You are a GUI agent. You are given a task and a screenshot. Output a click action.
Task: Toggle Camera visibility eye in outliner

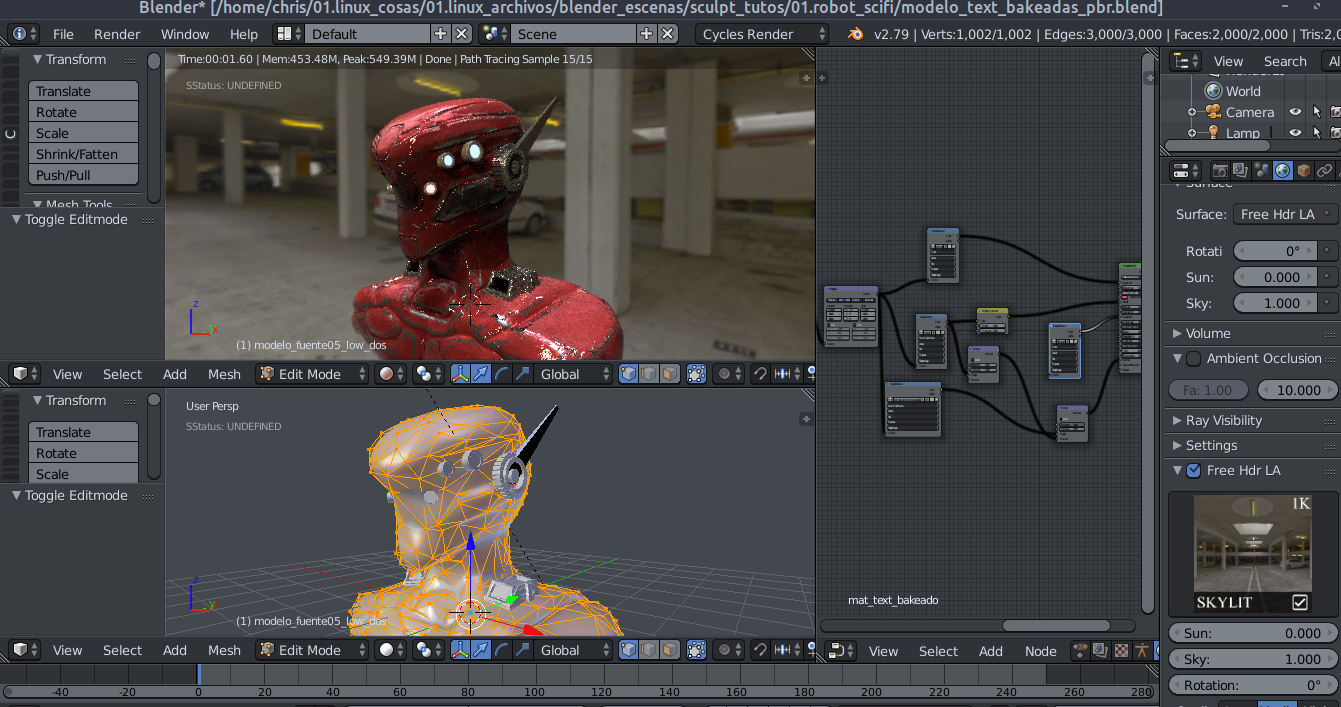click(1295, 112)
